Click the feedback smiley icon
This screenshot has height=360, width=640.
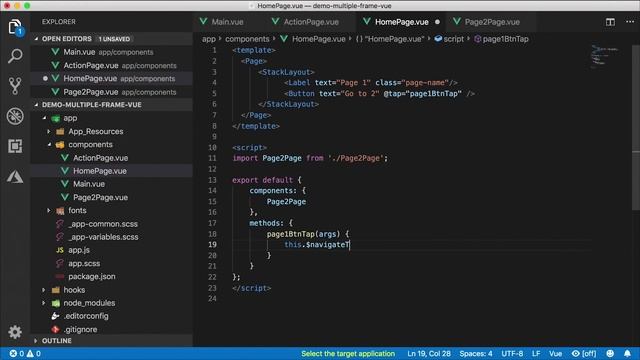pos(610,353)
